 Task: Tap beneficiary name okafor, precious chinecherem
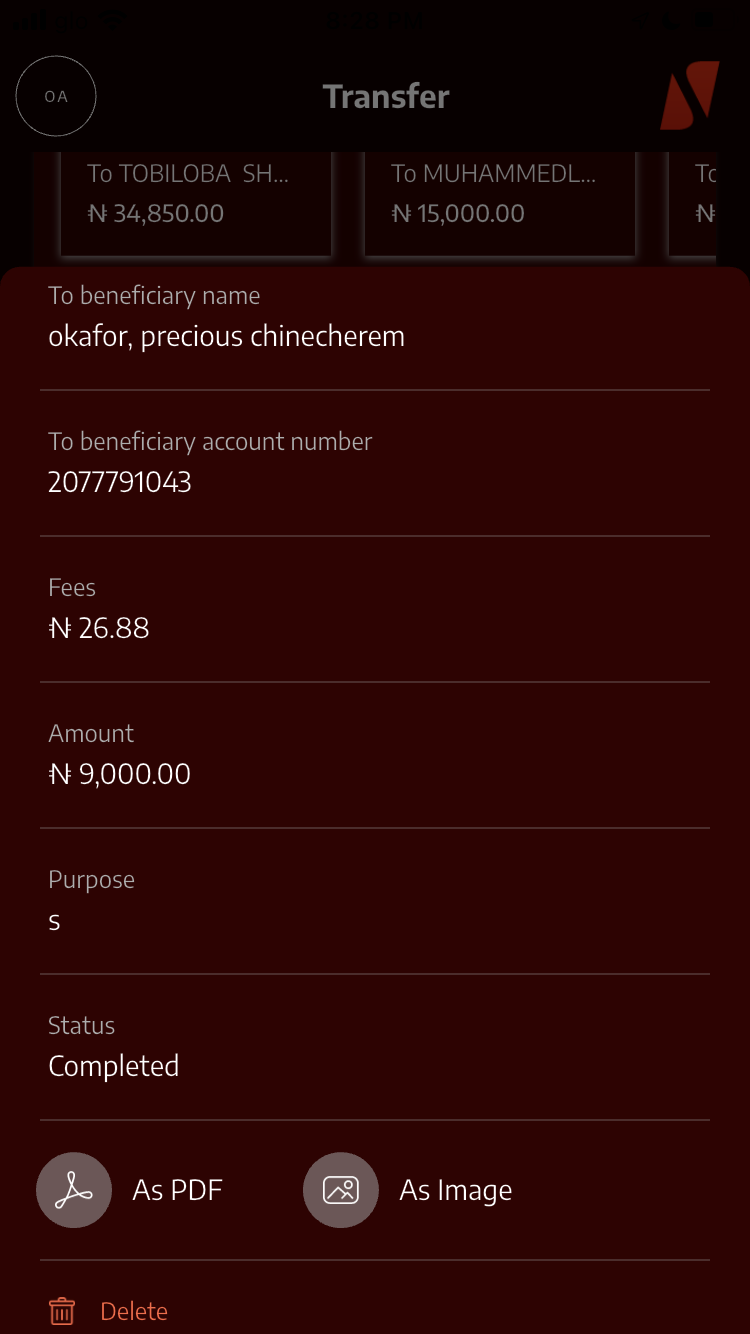227,336
